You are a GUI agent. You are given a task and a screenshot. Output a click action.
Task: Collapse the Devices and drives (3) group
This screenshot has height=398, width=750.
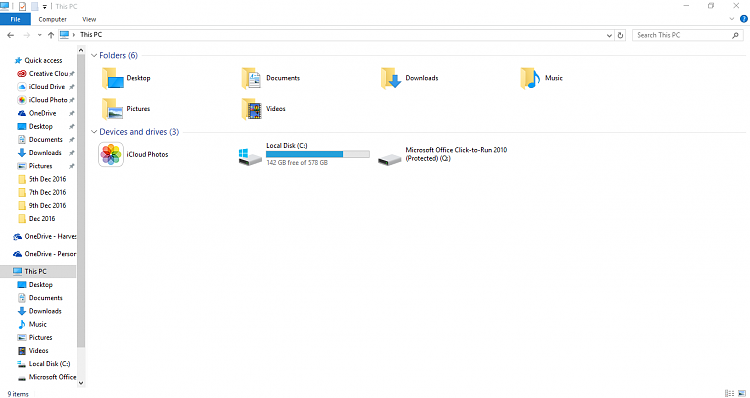94,132
